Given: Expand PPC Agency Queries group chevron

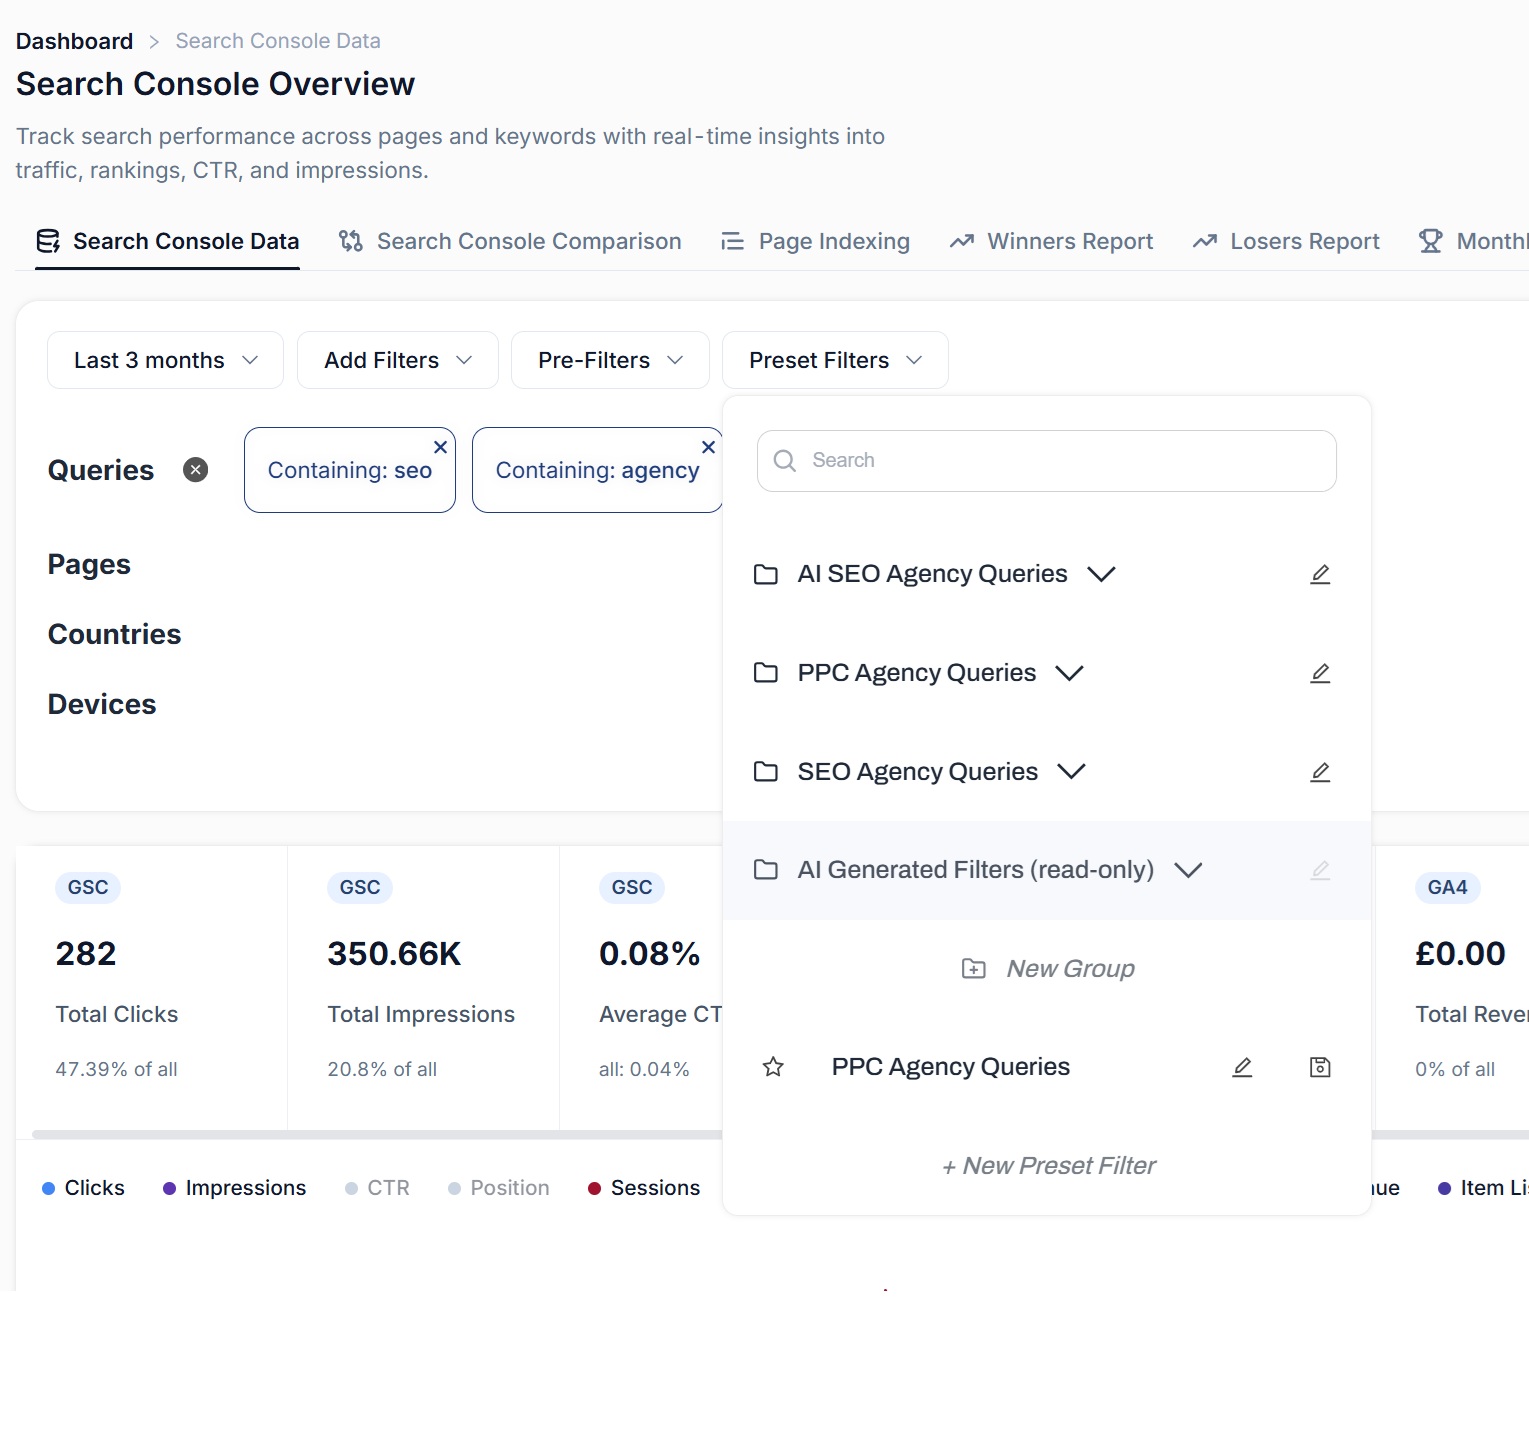Looking at the screenshot, I should [x=1069, y=673].
